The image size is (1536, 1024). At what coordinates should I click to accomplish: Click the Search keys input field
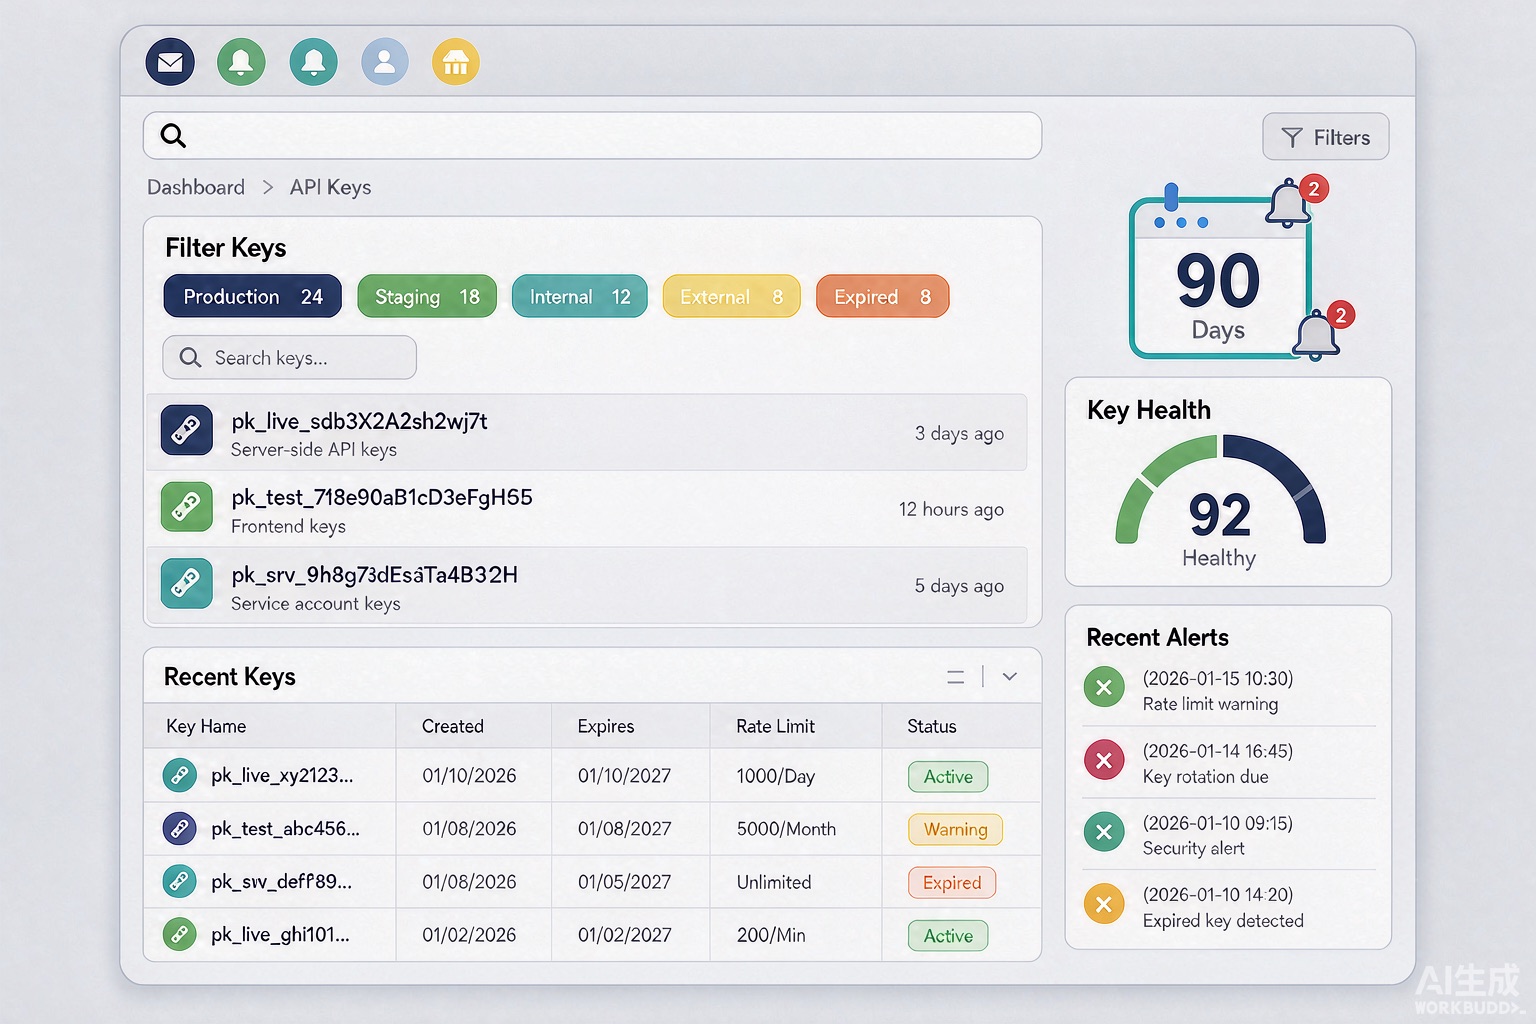(x=290, y=357)
